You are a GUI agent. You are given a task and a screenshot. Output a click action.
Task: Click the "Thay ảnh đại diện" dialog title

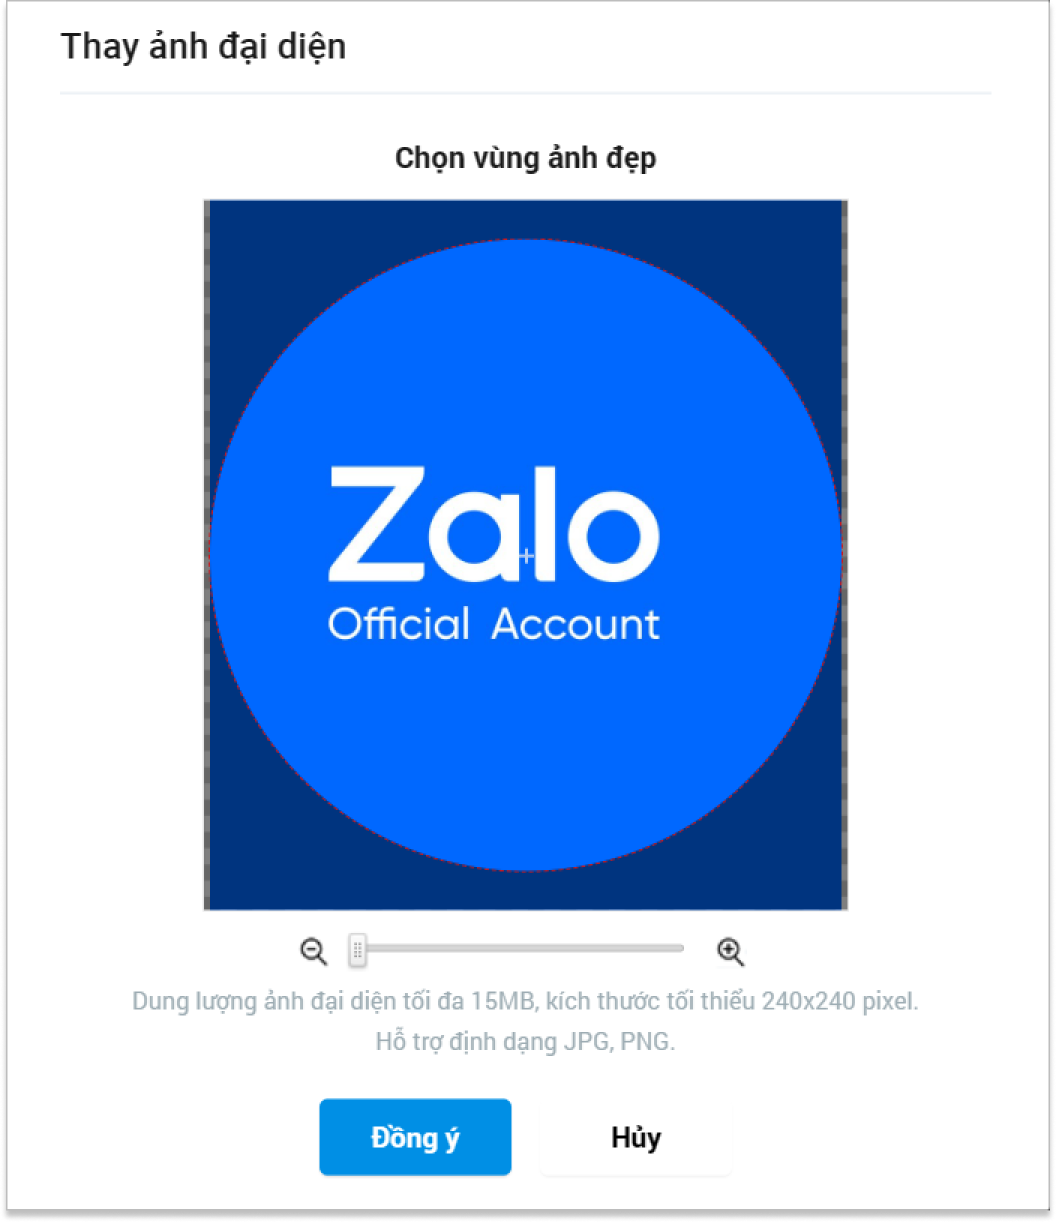coord(203,47)
